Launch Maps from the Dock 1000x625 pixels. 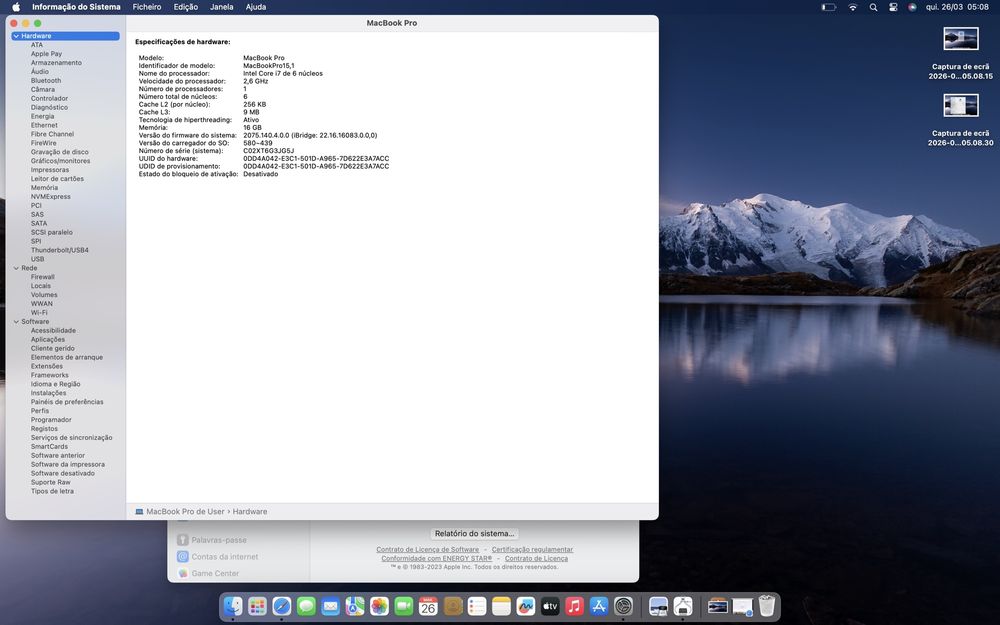click(355, 606)
